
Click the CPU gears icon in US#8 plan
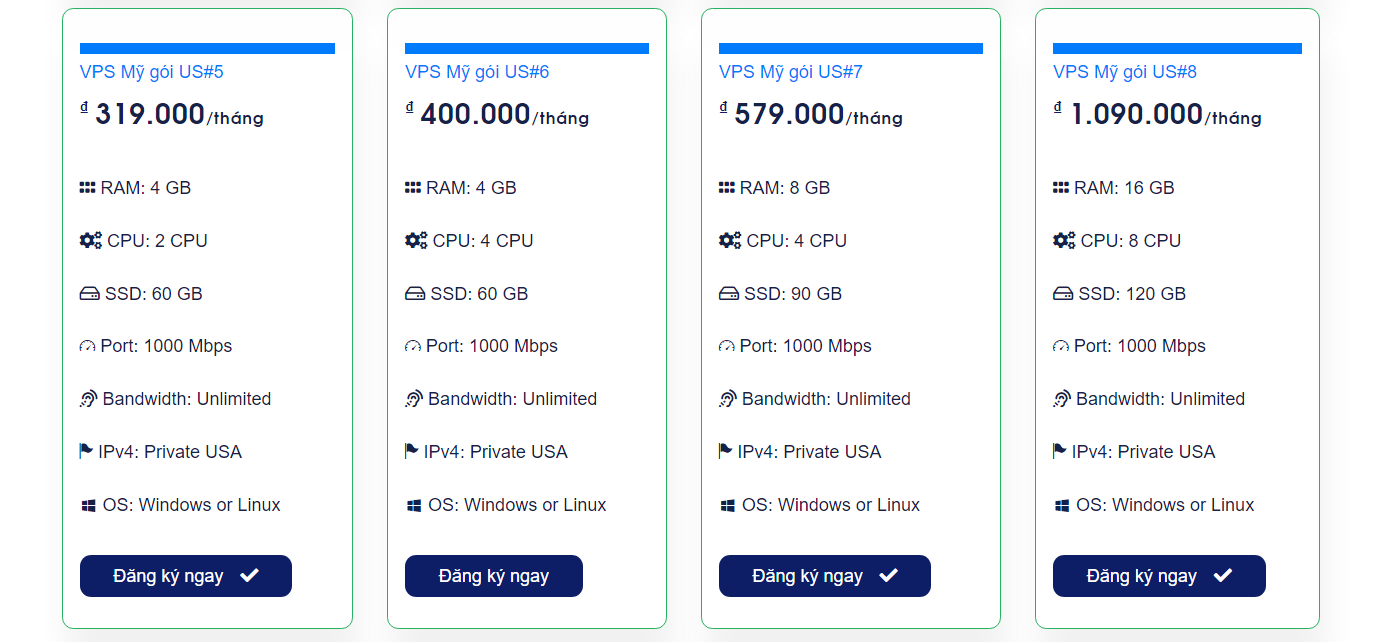(1064, 241)
